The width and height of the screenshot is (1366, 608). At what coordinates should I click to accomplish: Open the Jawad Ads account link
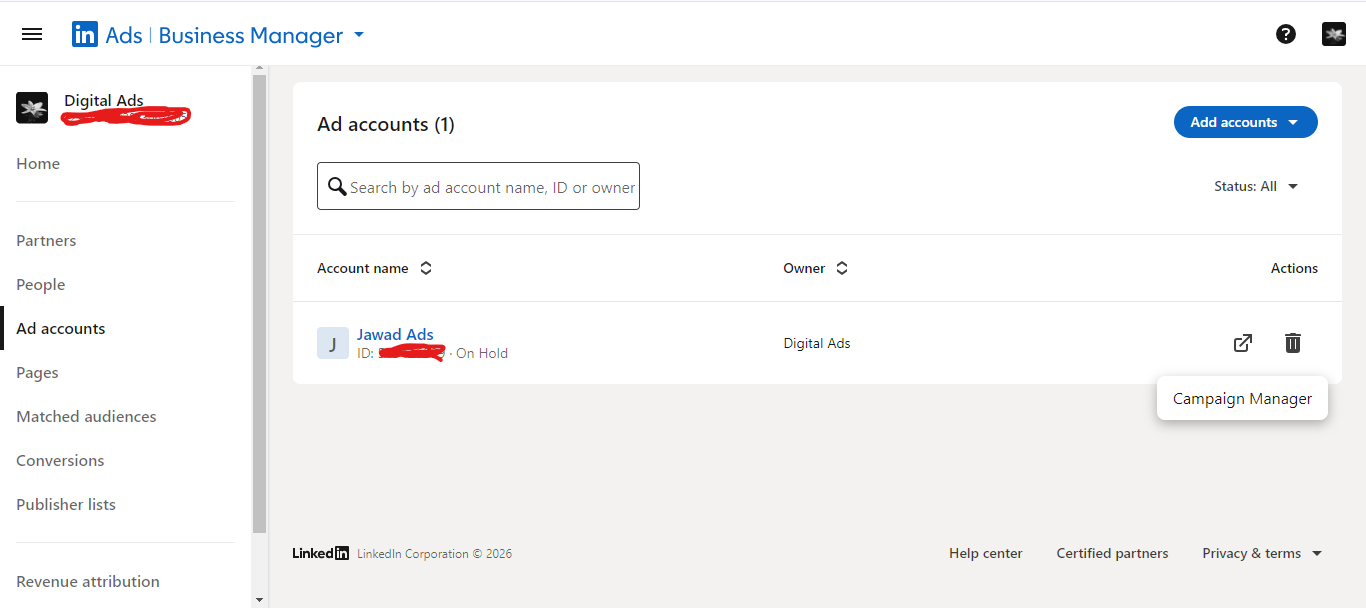tap(395, 334)
